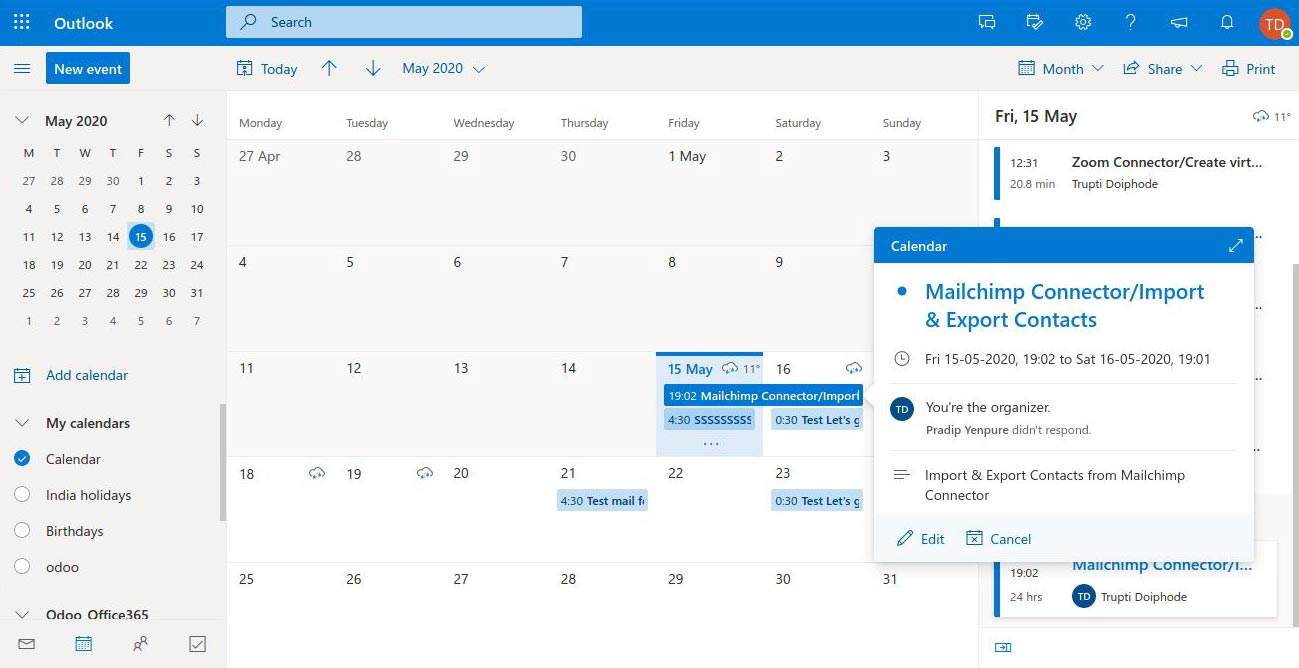
Task: Open To Do with the checkmark icon
Action: (x=197, y=644)
